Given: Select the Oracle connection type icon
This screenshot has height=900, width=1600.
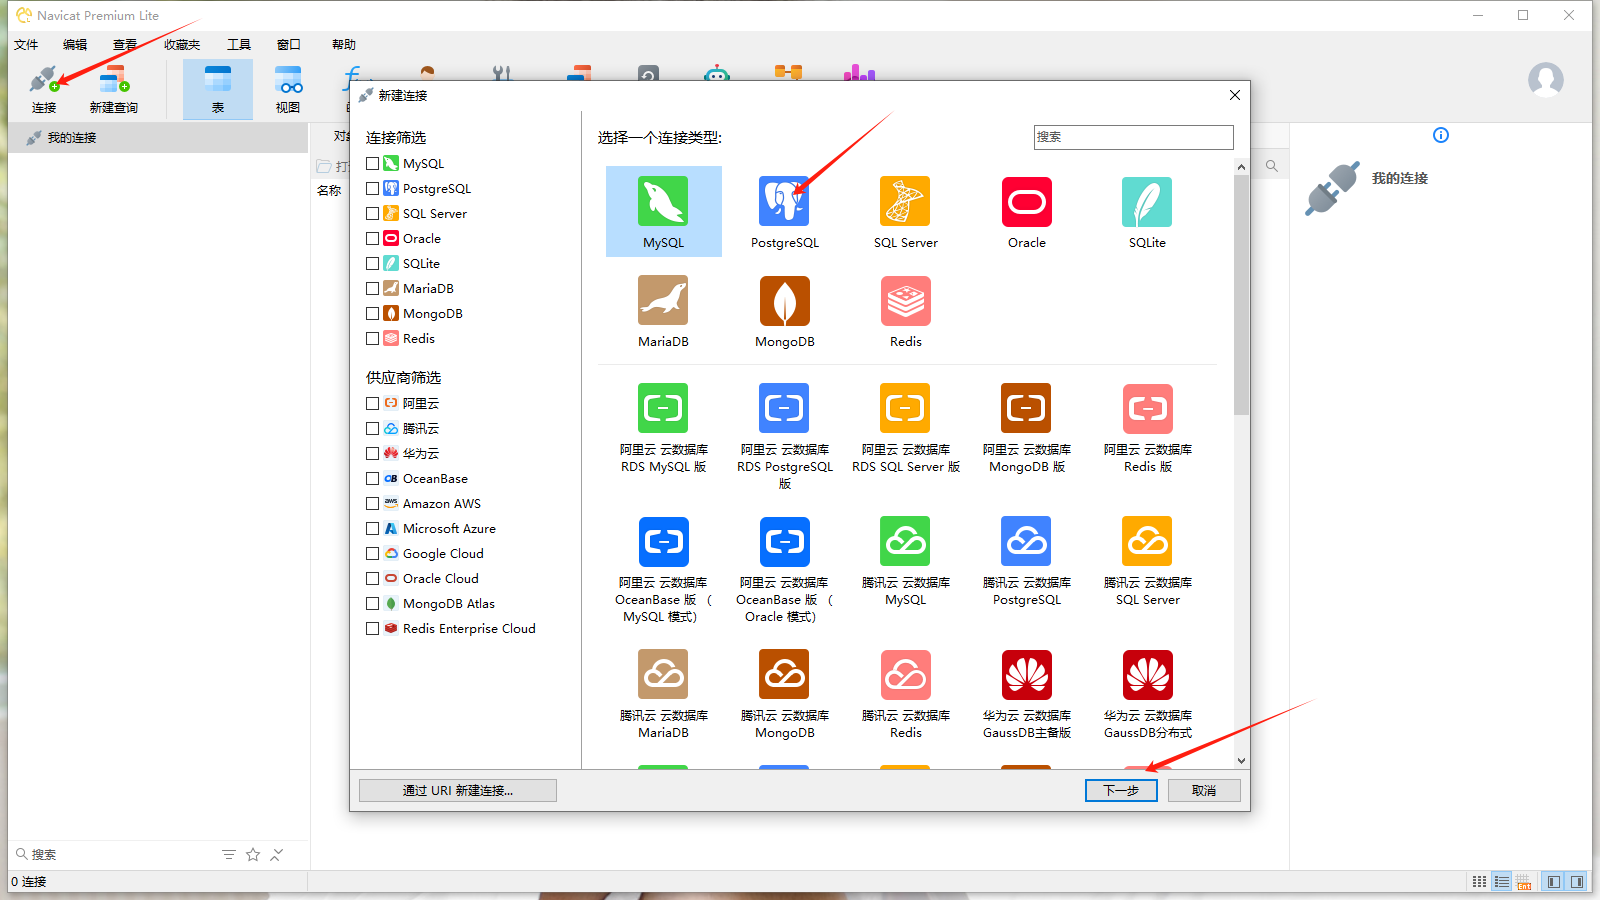Looking at the screenshot, I should tap(1027, 201).
